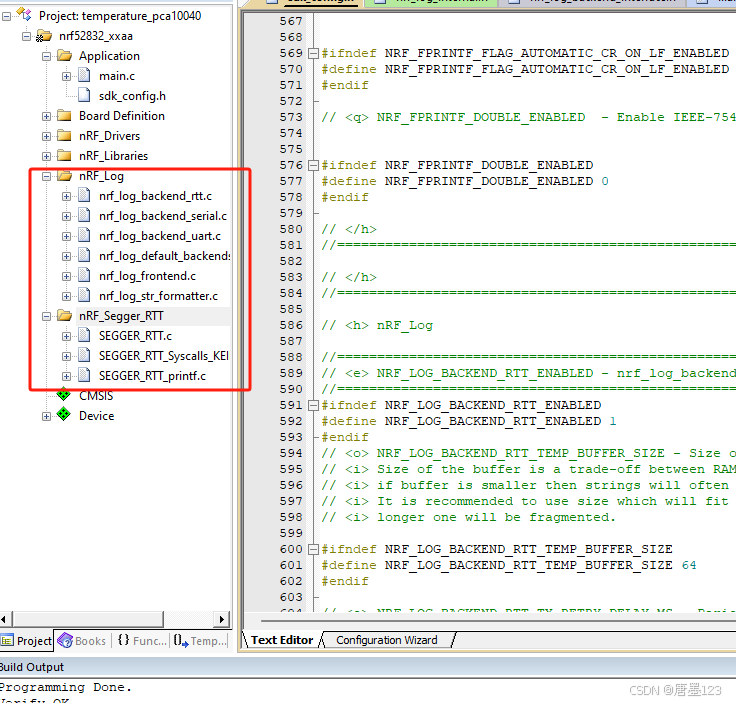Fold the code block at line 591

[313, 405]
